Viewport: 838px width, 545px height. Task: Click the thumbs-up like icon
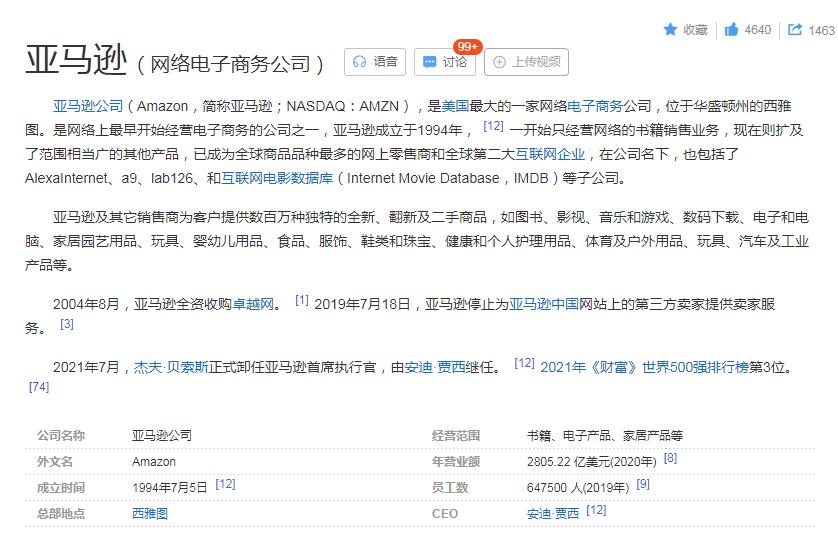[x=731, y=29]
